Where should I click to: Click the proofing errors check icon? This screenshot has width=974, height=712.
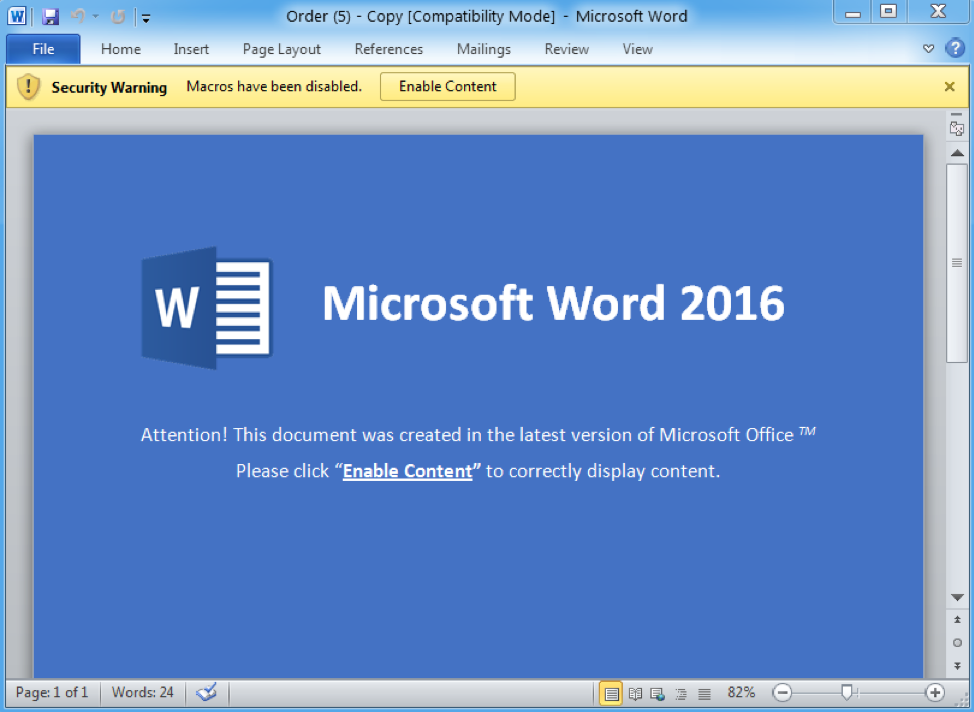pos(207,692)
